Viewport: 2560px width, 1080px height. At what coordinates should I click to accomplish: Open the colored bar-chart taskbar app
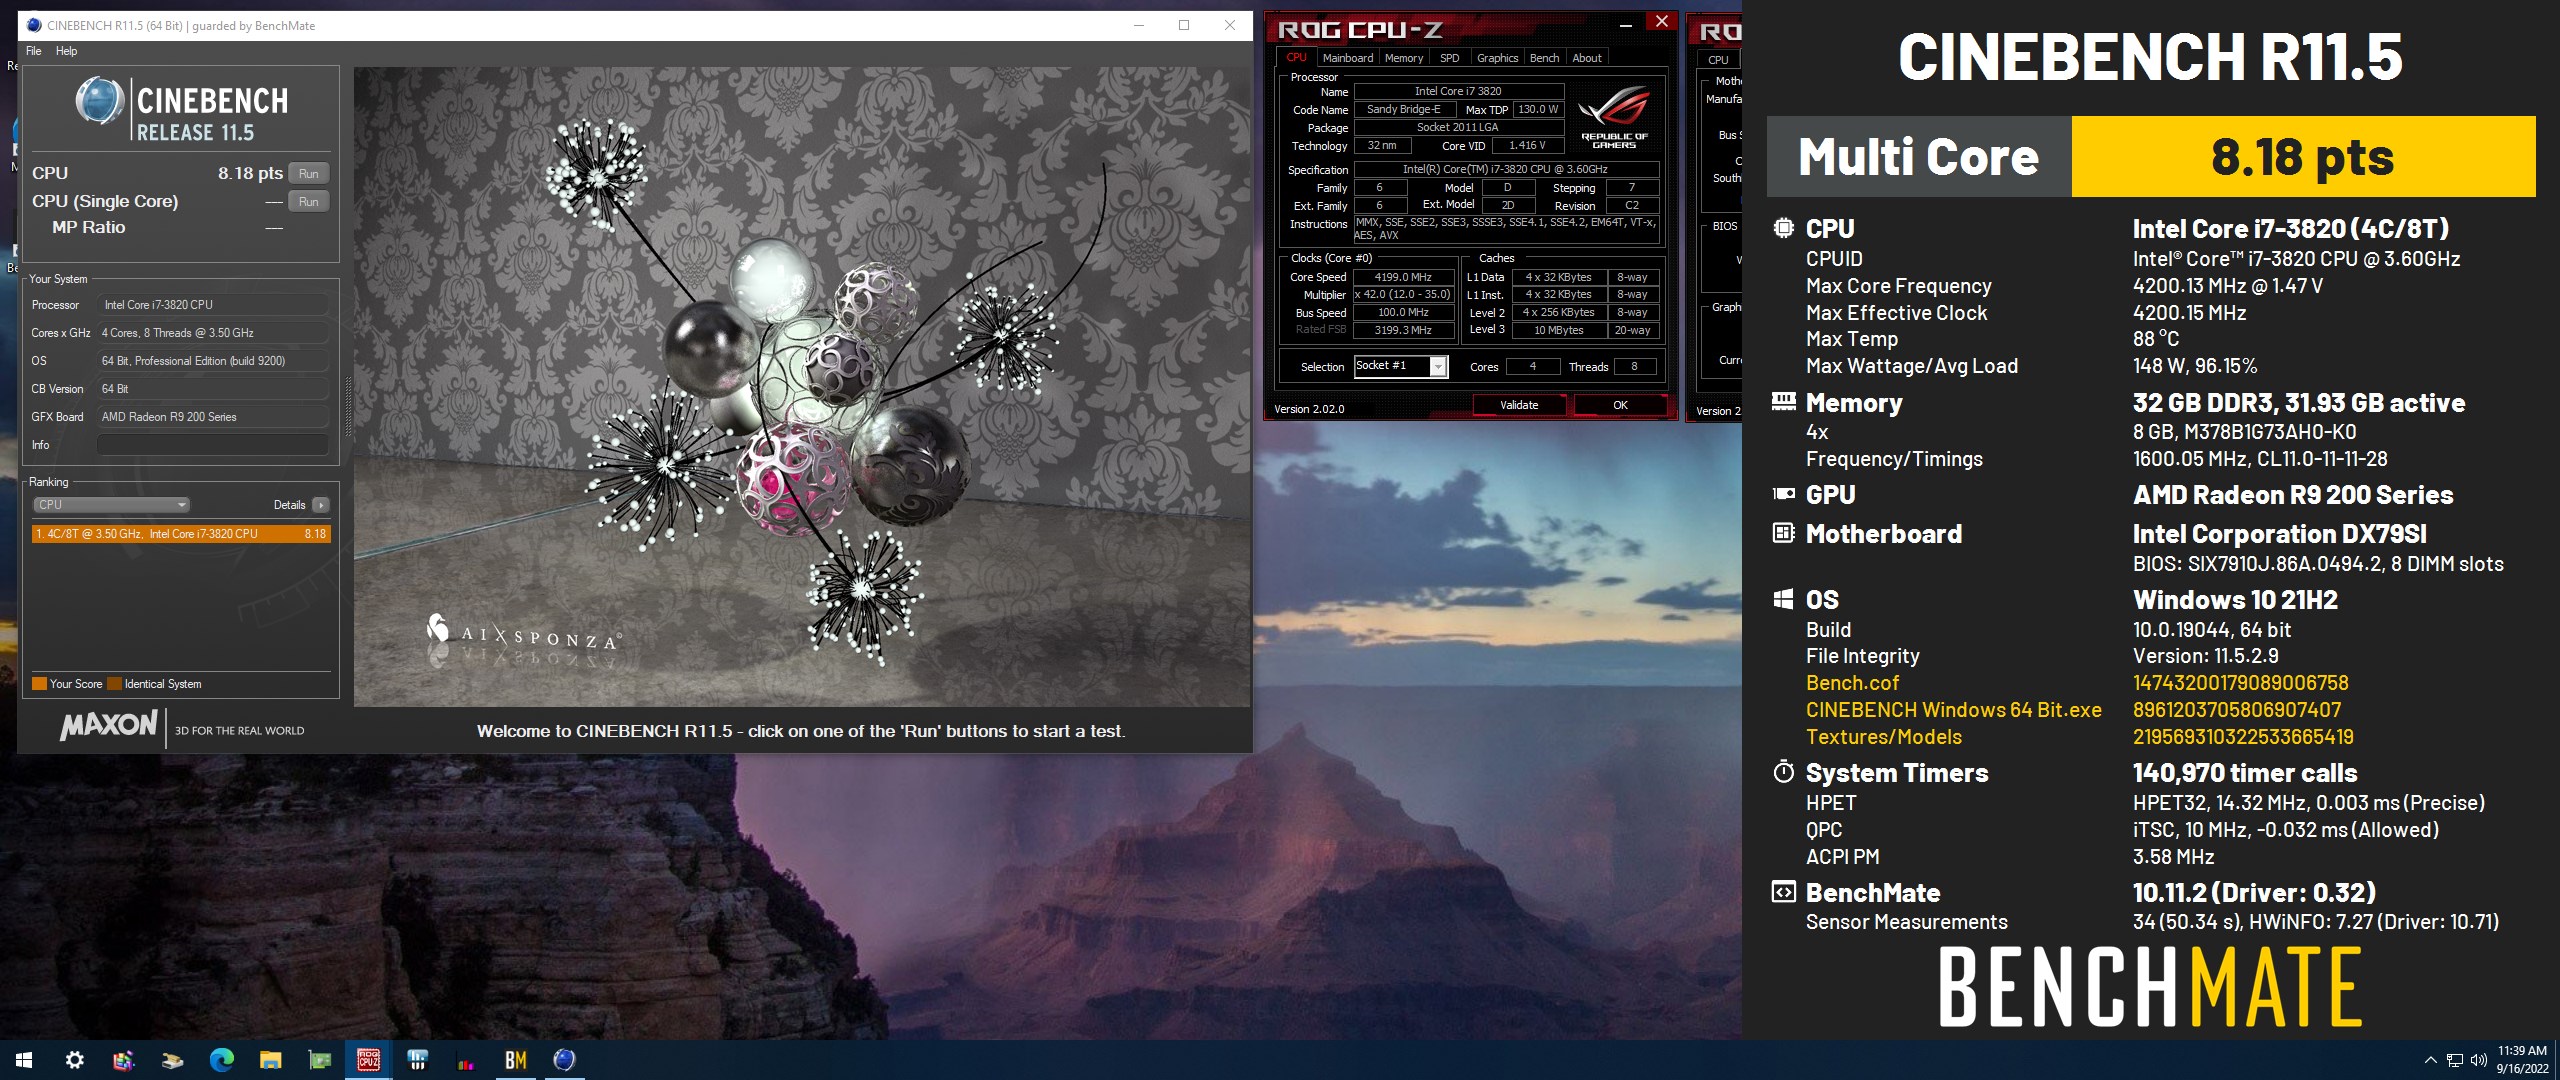click(x=466, y=1060)
